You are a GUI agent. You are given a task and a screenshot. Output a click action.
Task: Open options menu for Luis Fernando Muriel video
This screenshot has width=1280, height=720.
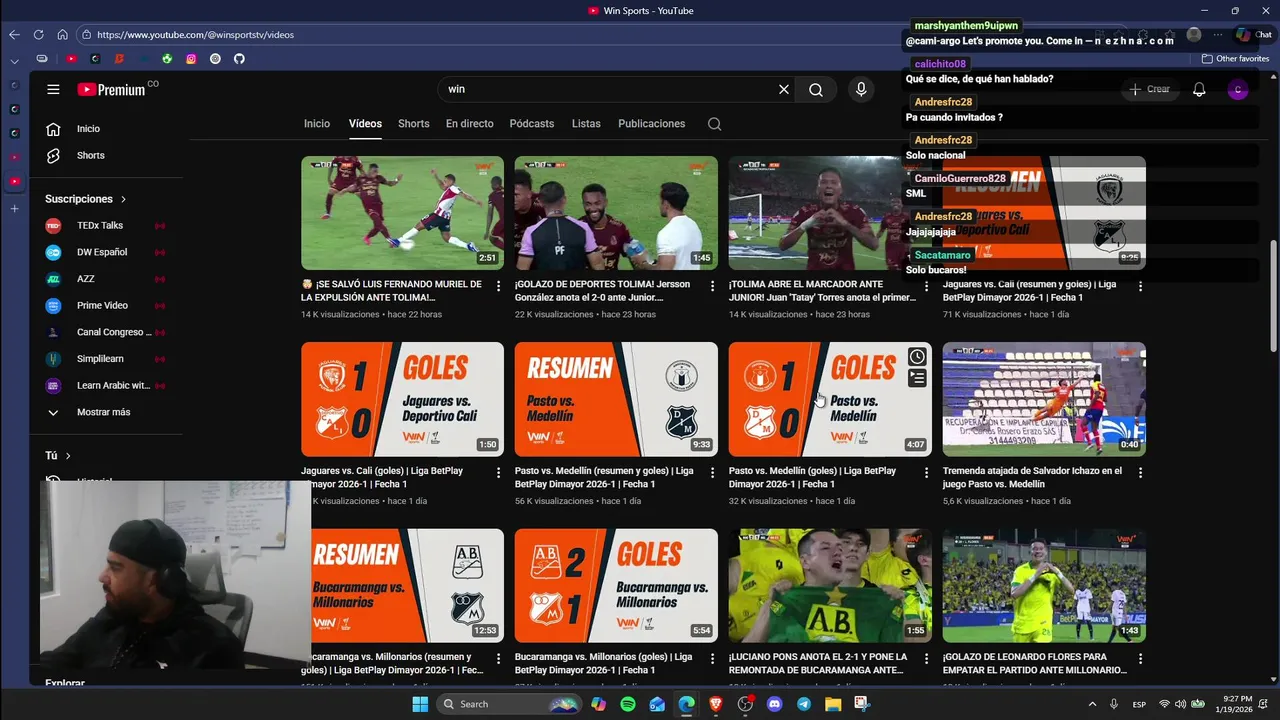coord(498,286)
